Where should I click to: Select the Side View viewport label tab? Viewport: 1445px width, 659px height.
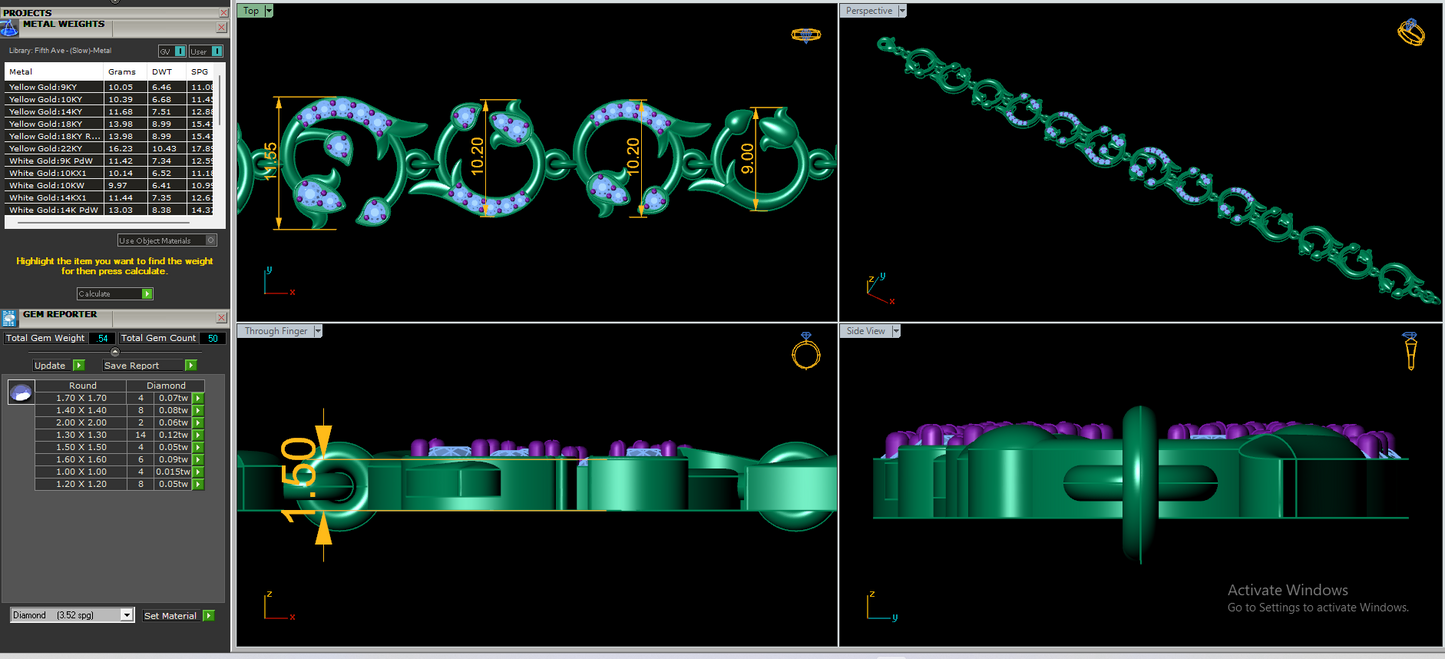(x=866, y=331)
